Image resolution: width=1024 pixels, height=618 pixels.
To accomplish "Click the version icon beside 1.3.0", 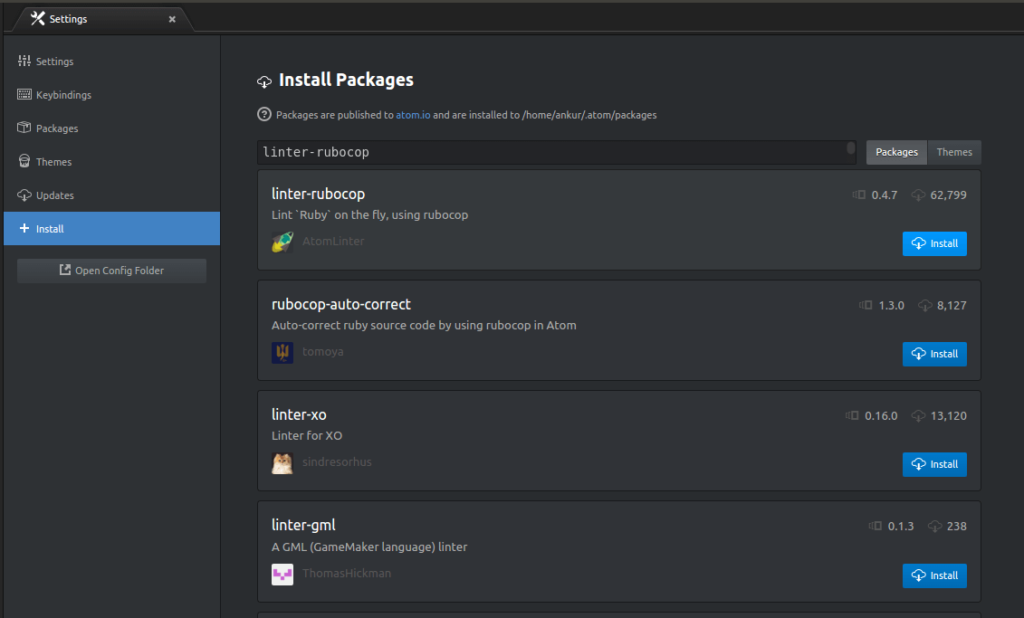I will (865, 305).
